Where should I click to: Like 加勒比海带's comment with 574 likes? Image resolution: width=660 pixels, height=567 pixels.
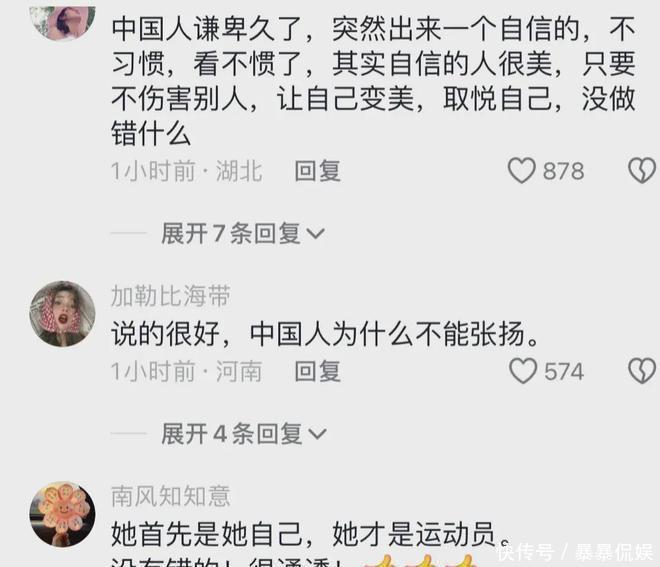[x=523, y=371]
